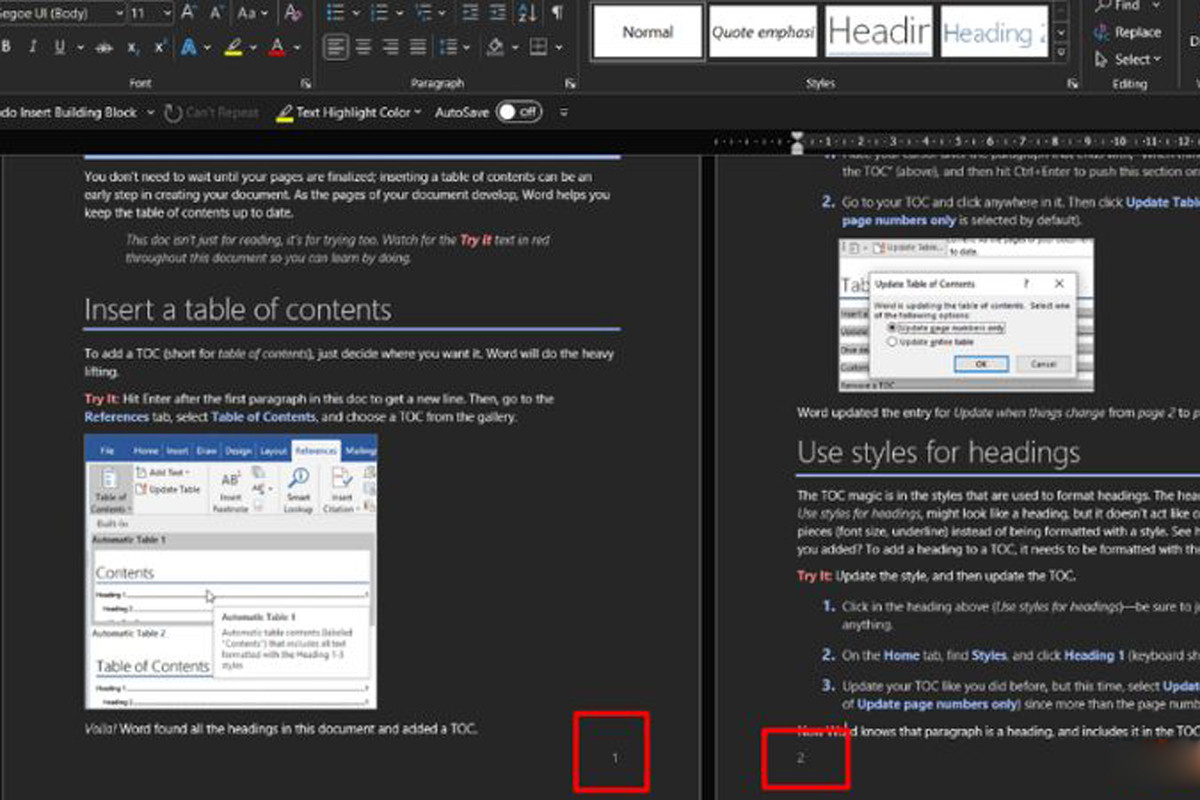This screenshot has width=1200, height=800.
Task: Launch the Paragraph settings dialog
Action: (570, 84)
